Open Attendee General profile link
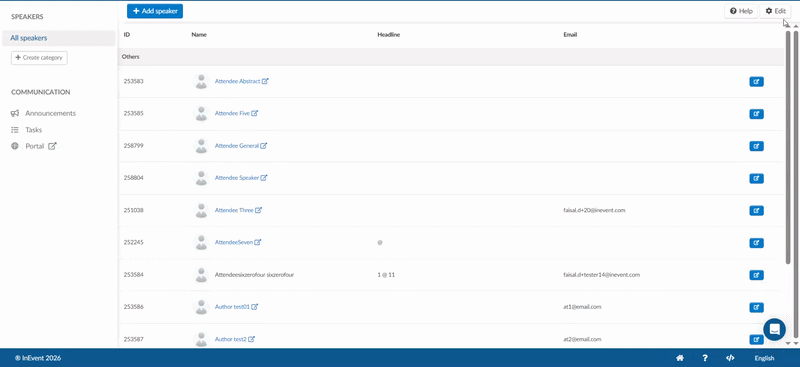800x367 pixels. tap(241, 145)
